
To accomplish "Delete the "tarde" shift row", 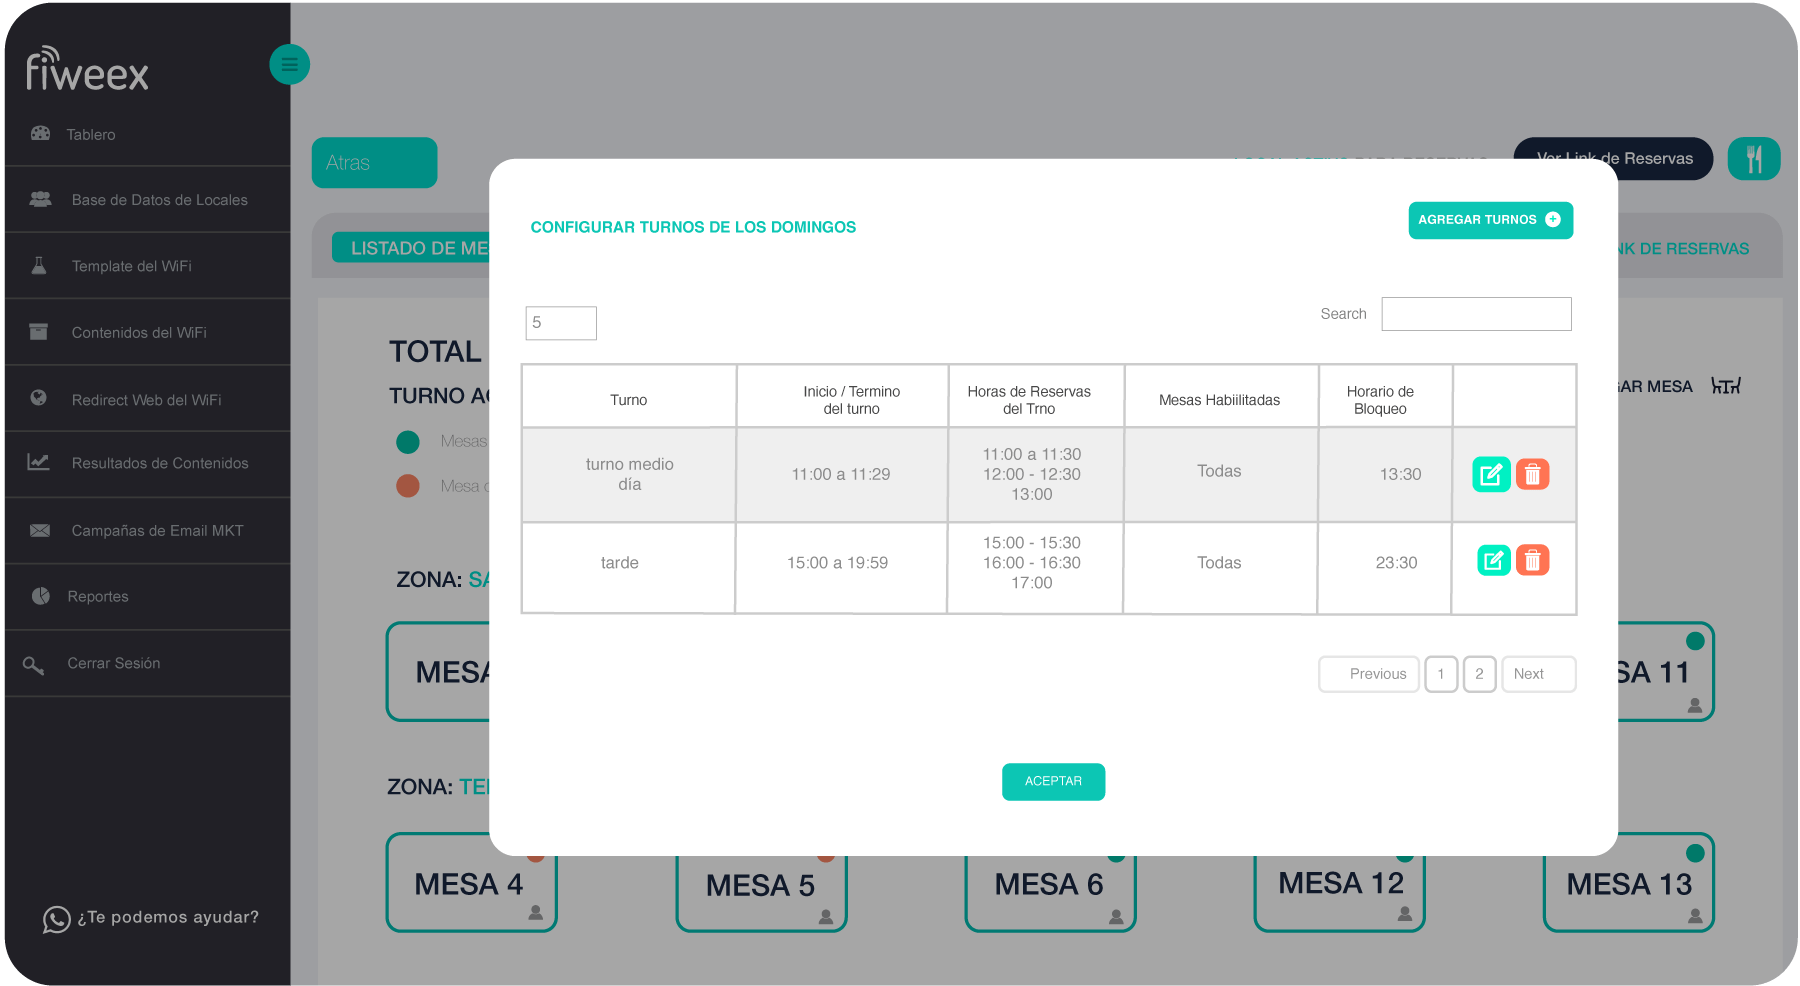I will click(x=1532, y=560).
